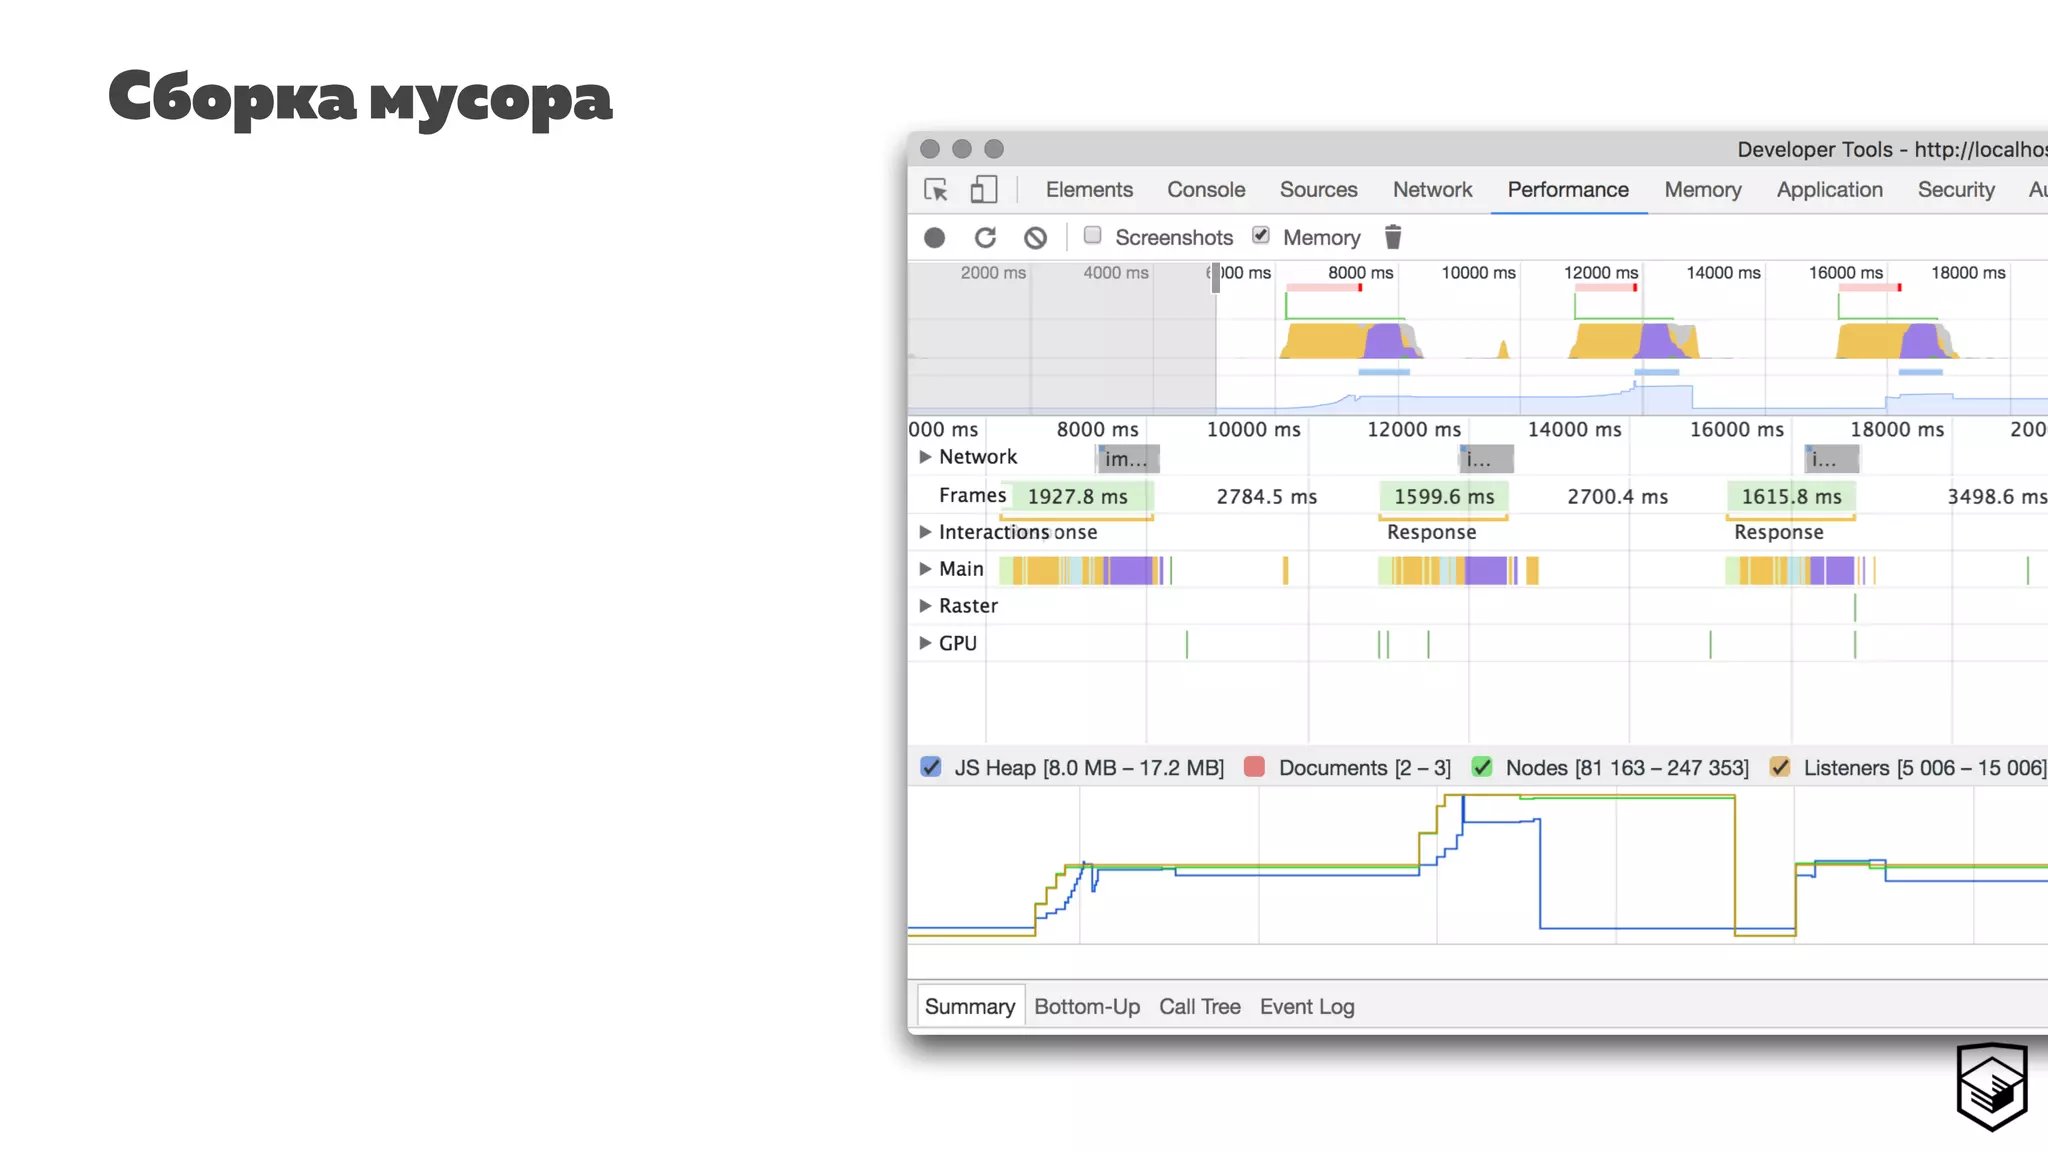Switch to the Memory panel tab
The image size is (2048, 1152).
coord(1702,190)
